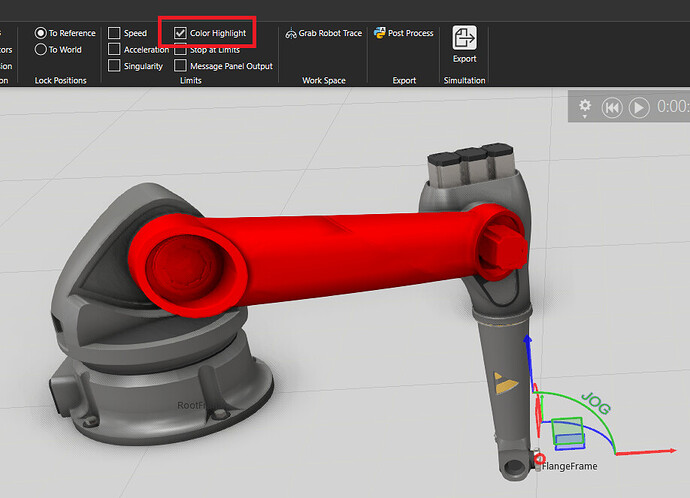The image size is (690, 498).
Task: Select the To World radio button
Action: click(x=41, y=49)
